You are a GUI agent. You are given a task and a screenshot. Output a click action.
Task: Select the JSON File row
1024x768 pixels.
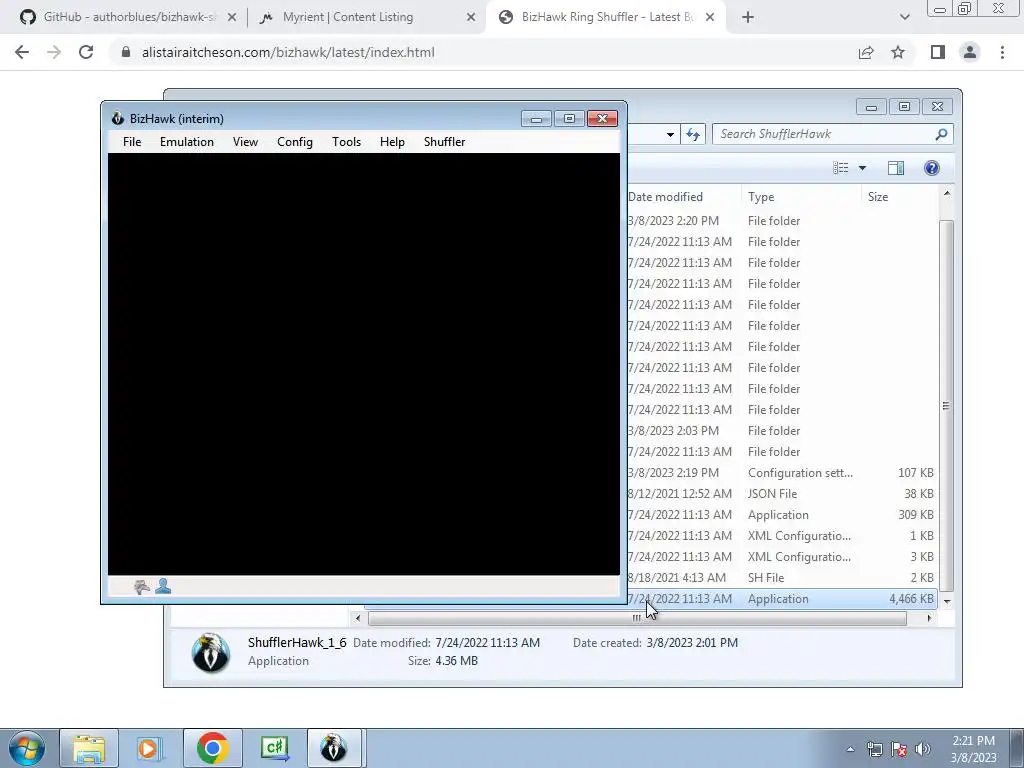point(782,494)
